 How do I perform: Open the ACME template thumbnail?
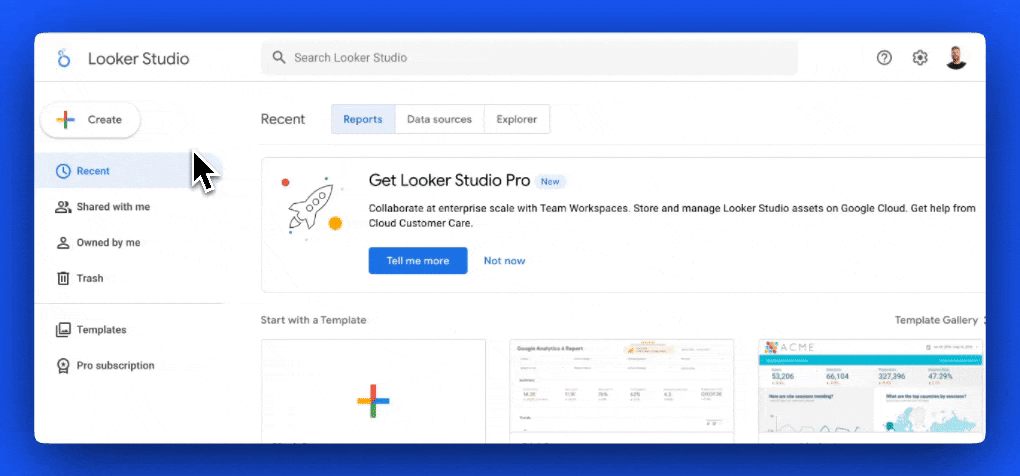[x=871, y=391]
